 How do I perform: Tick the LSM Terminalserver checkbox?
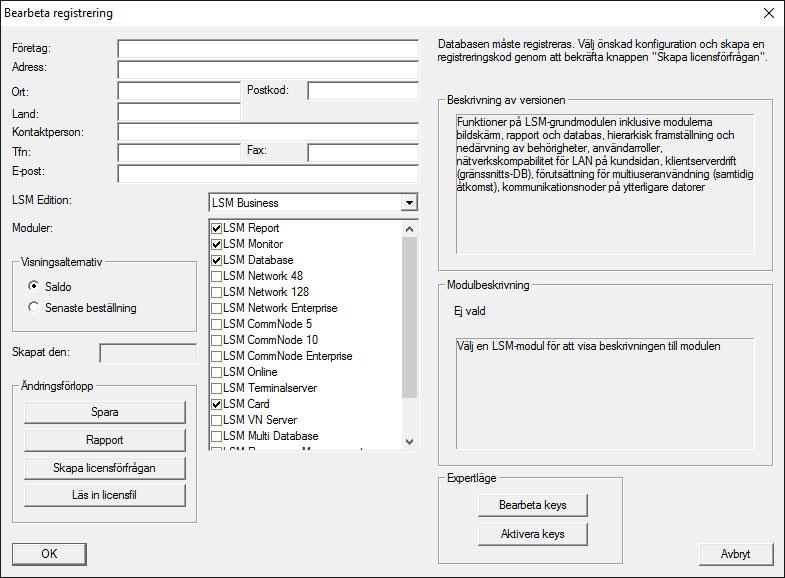click(216, 388)
